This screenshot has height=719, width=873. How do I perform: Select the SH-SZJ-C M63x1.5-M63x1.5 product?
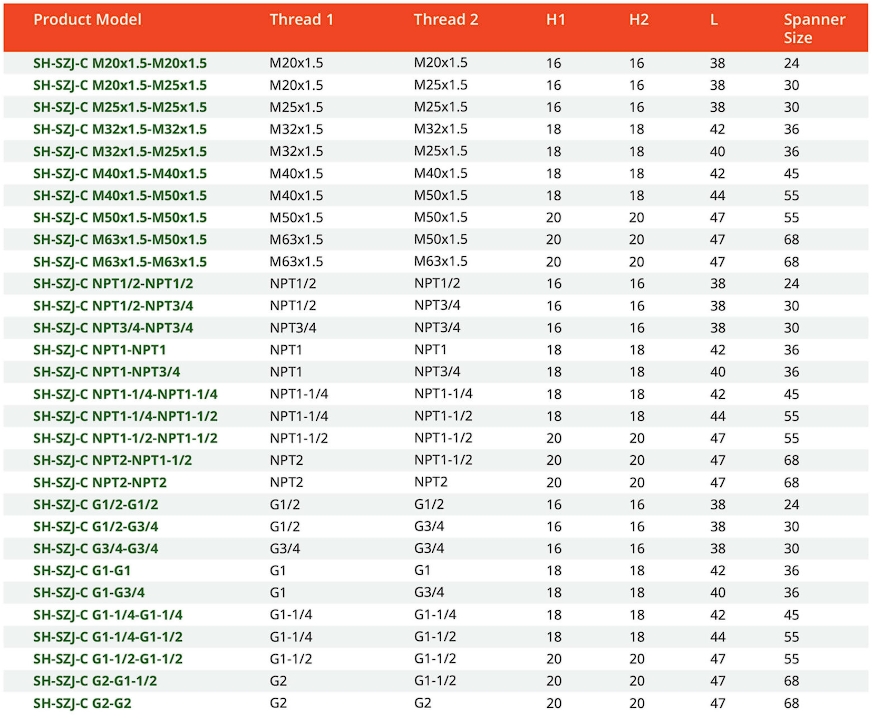pos(120,261)
